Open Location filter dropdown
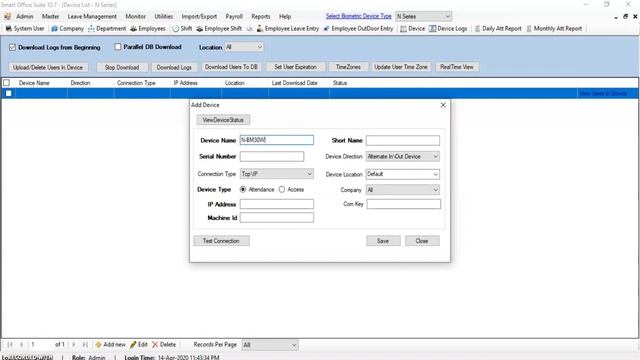 tap(244, 47)
